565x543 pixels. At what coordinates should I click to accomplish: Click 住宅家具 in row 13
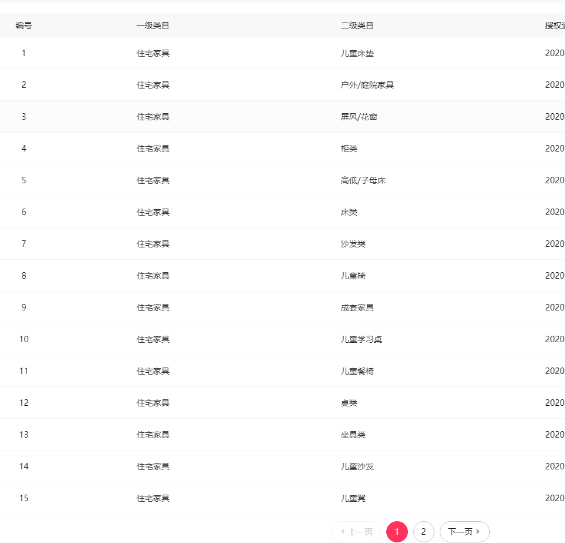[153, 435]
